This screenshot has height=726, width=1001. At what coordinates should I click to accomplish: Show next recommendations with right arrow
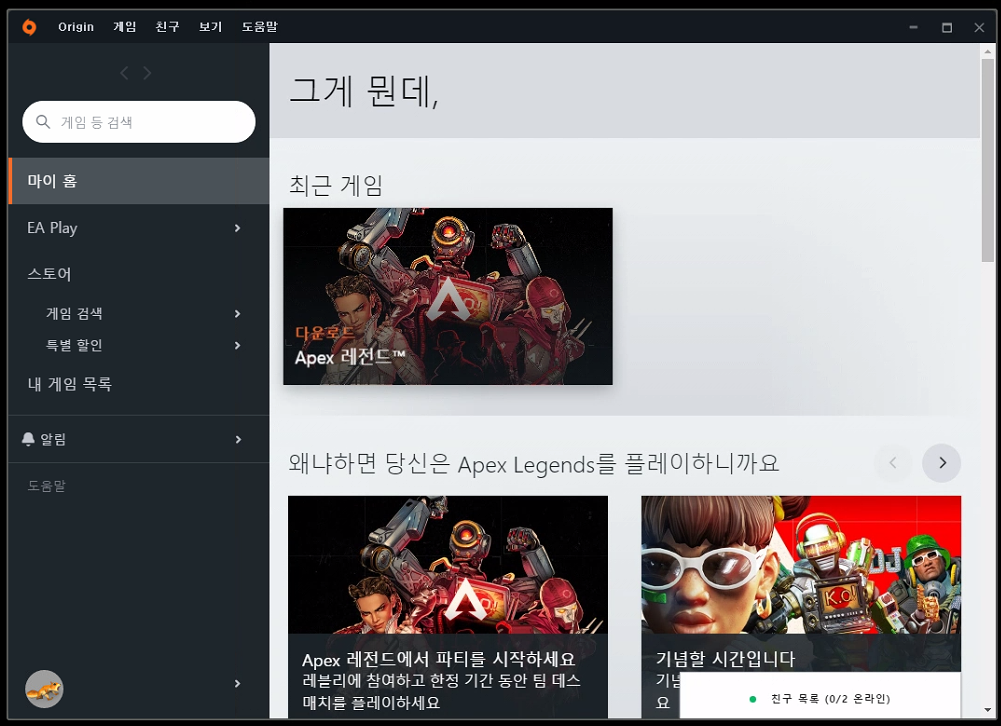click(942, 463)
